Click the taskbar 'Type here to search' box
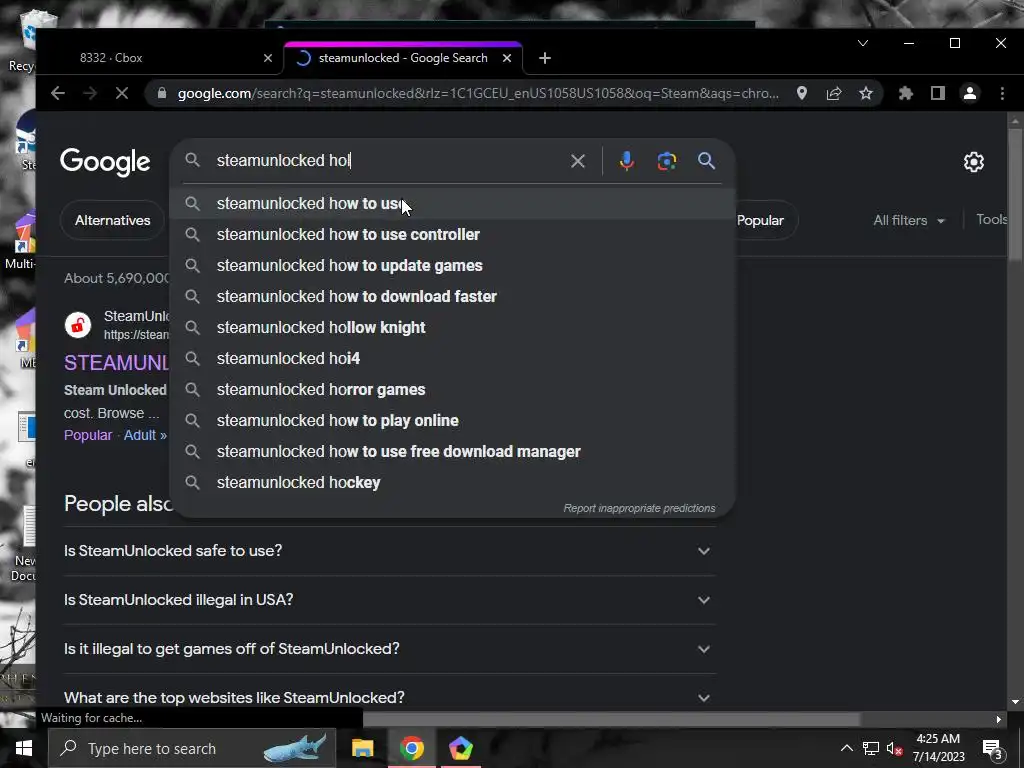This screenshot has width=1024, height=768. [x=191, y=748]
